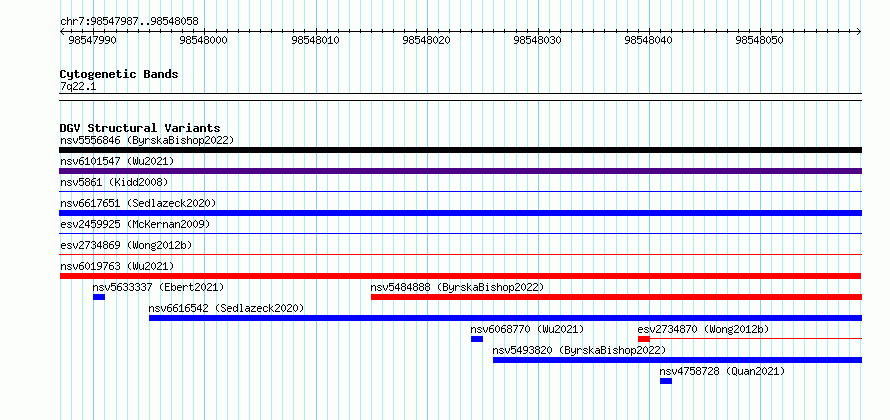The image size is (890, 420).
Task: Select the blue nsv5493820 variant bar
Action: coord(677,360)
